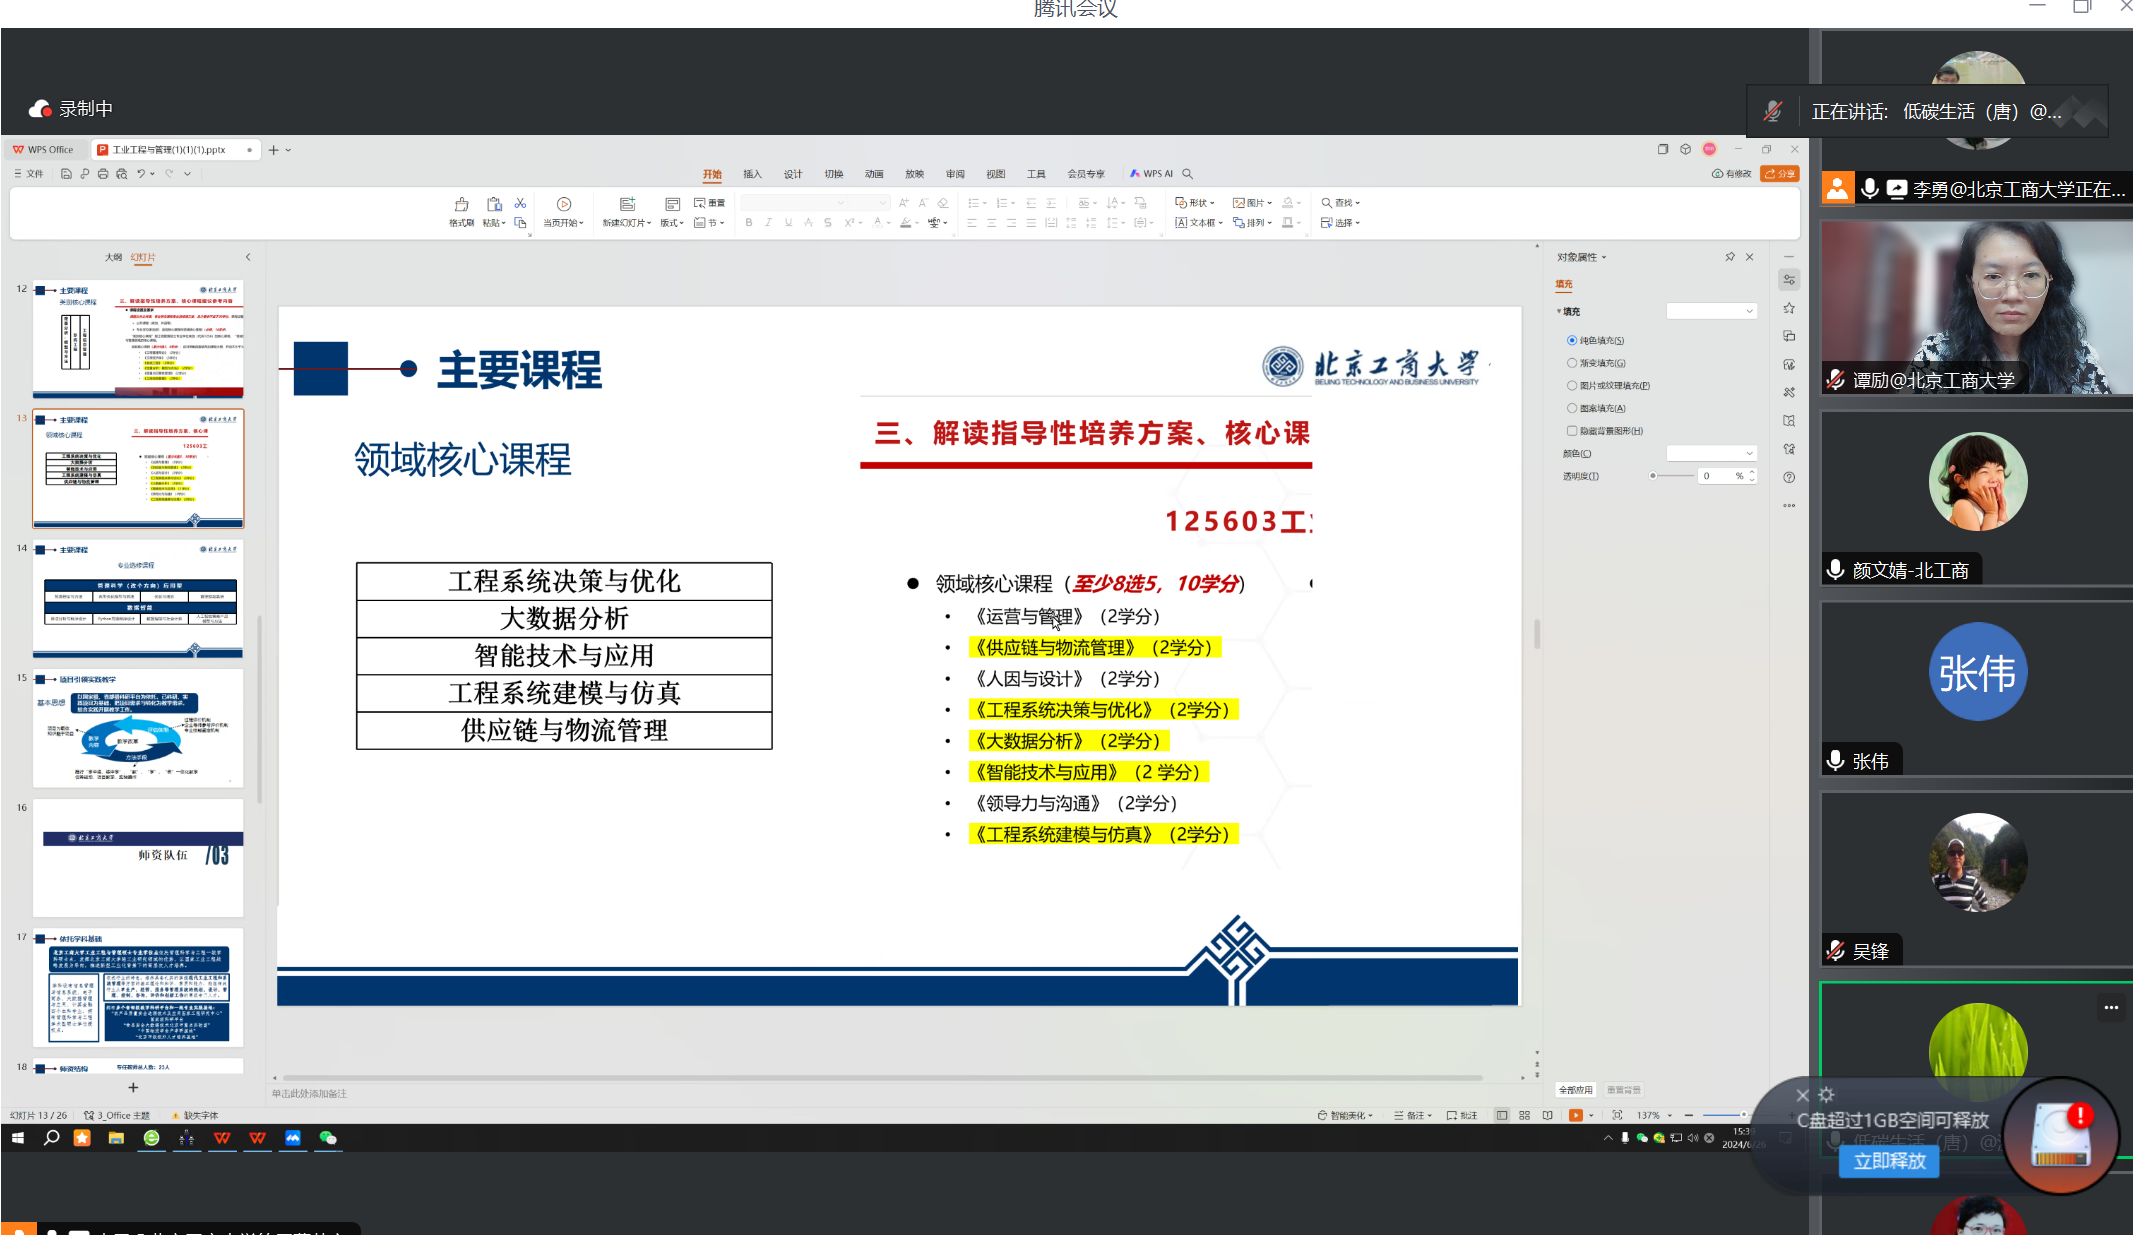The height and width of the screenshot is (1235, 2133).
Task: Expand the 形状 shapes dropdown
Action: point(1196,203)
